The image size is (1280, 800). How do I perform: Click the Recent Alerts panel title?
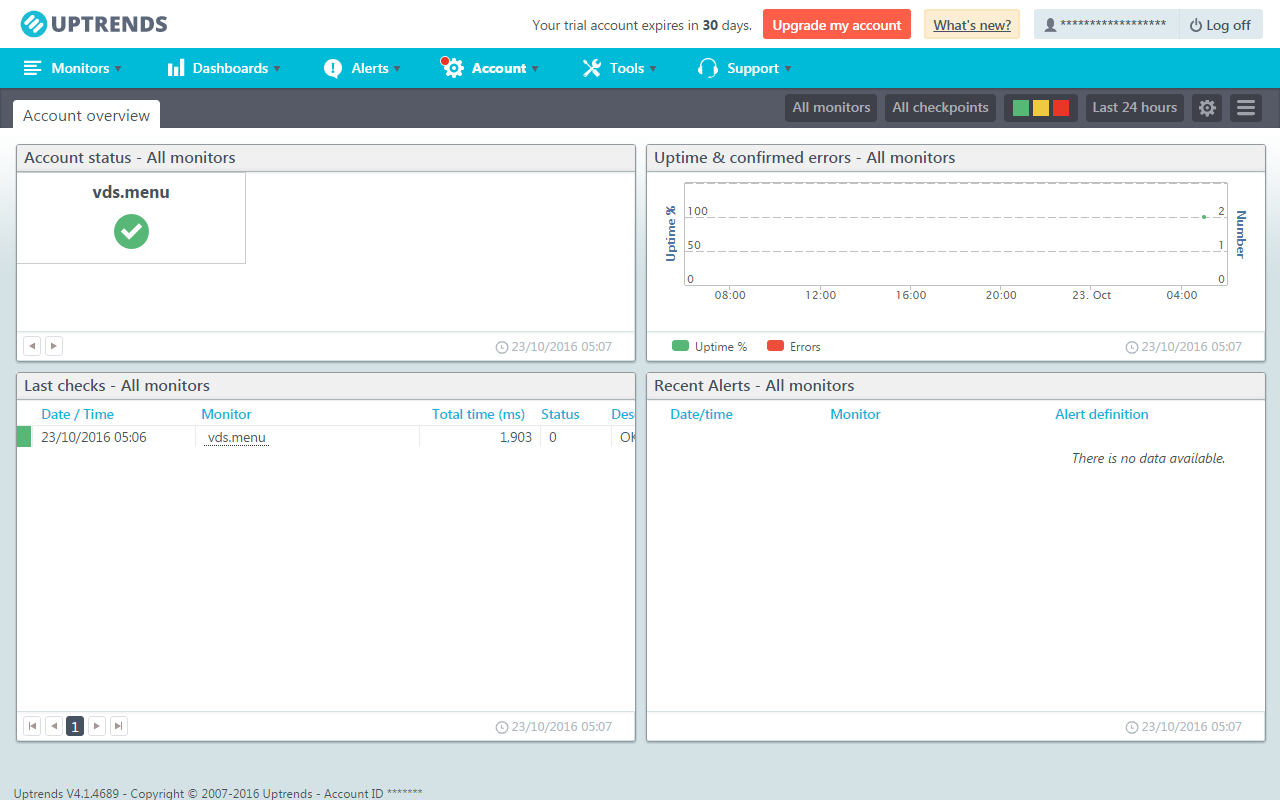tap(754, 385)
